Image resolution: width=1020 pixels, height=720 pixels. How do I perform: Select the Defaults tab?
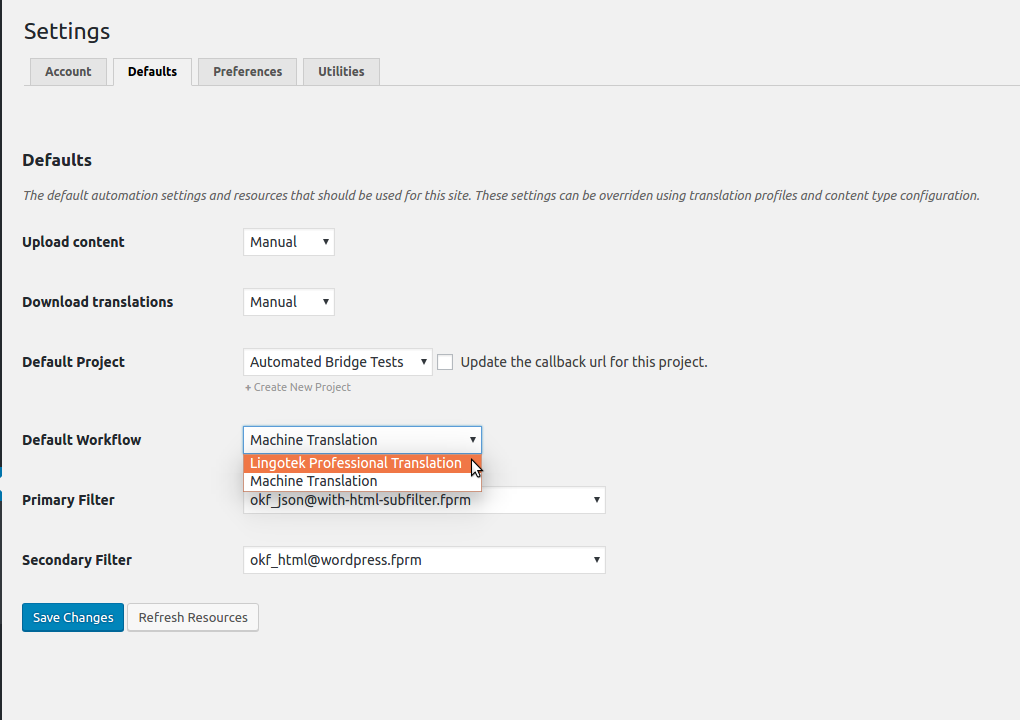click(x=152, y=72)
